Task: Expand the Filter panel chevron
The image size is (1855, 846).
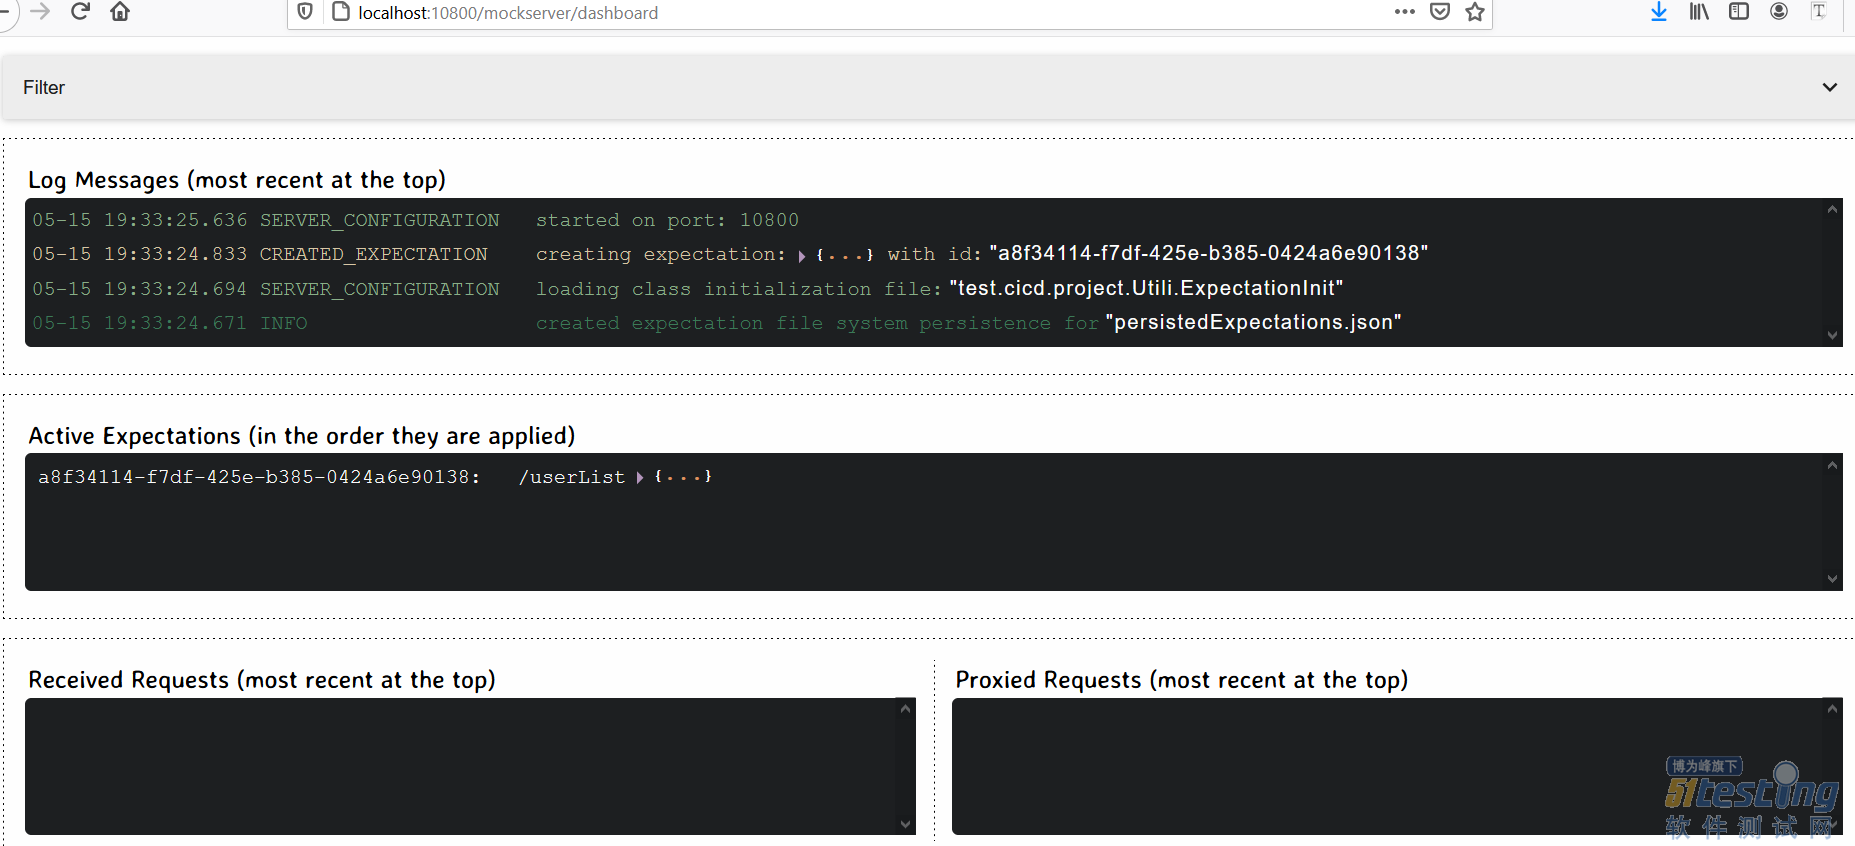Action: click(x=1829, y=87)
